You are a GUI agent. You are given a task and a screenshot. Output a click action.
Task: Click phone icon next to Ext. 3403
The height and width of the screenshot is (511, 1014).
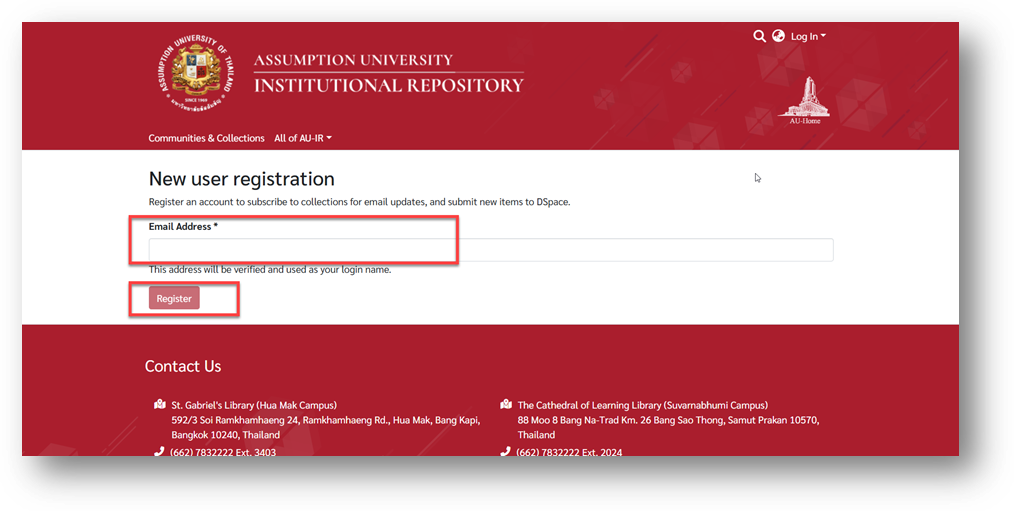(x=159, y=452)
